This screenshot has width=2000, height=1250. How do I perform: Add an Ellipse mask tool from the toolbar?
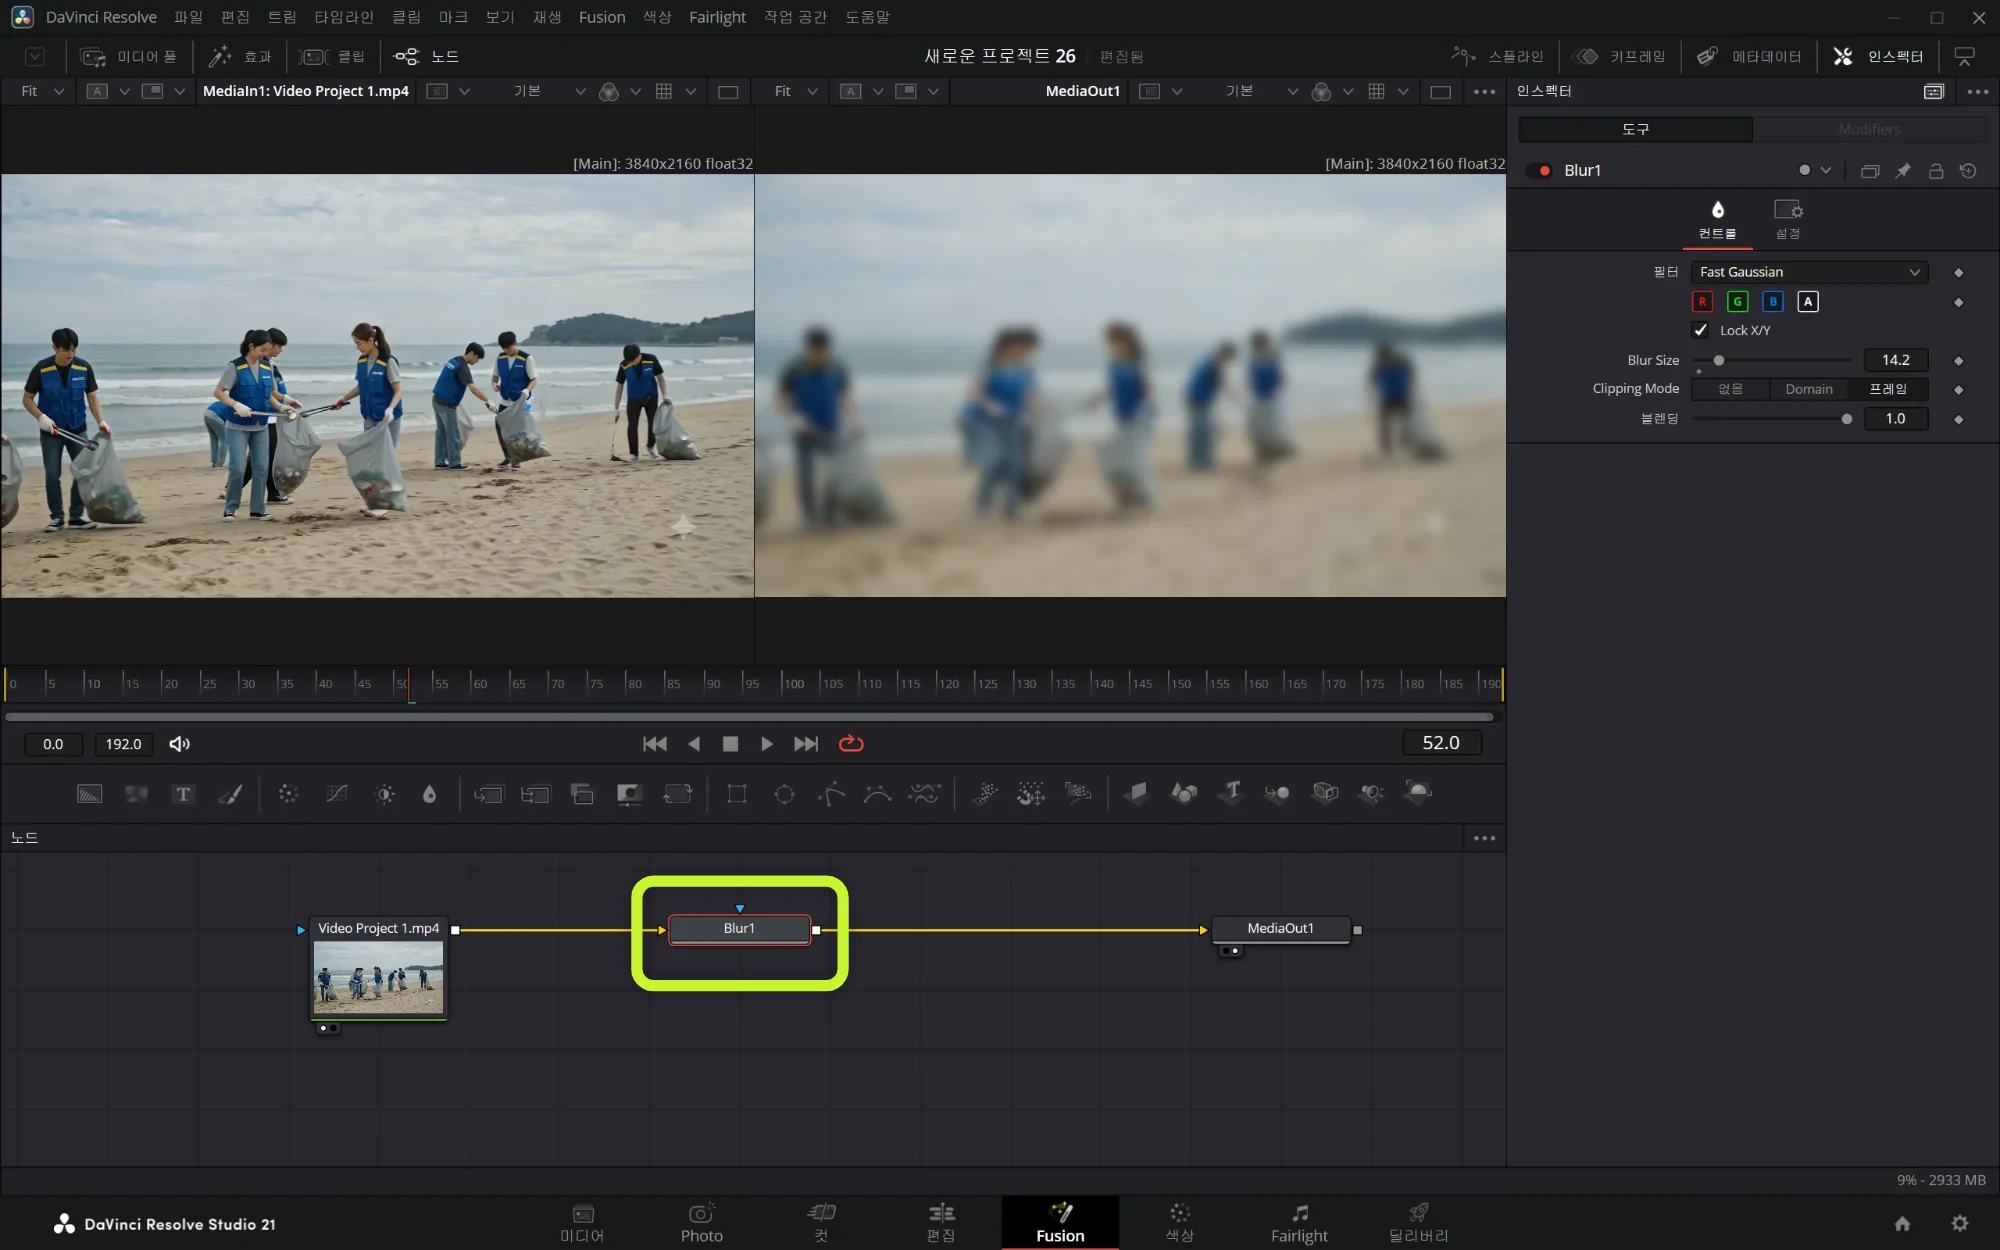(785, 794)
